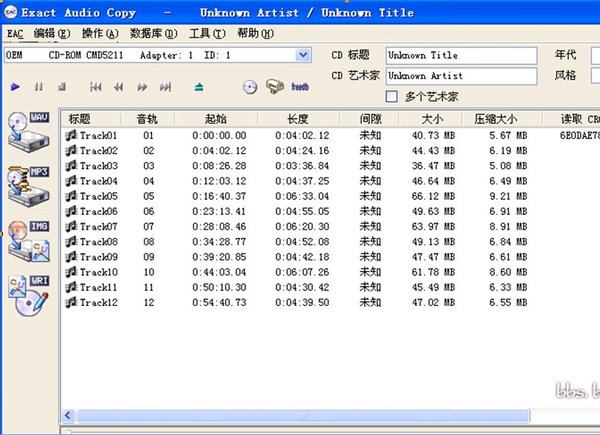Click the compressed size 5.08 MB
The height and width of the screenshot is (435, 600).
(508, 166)
